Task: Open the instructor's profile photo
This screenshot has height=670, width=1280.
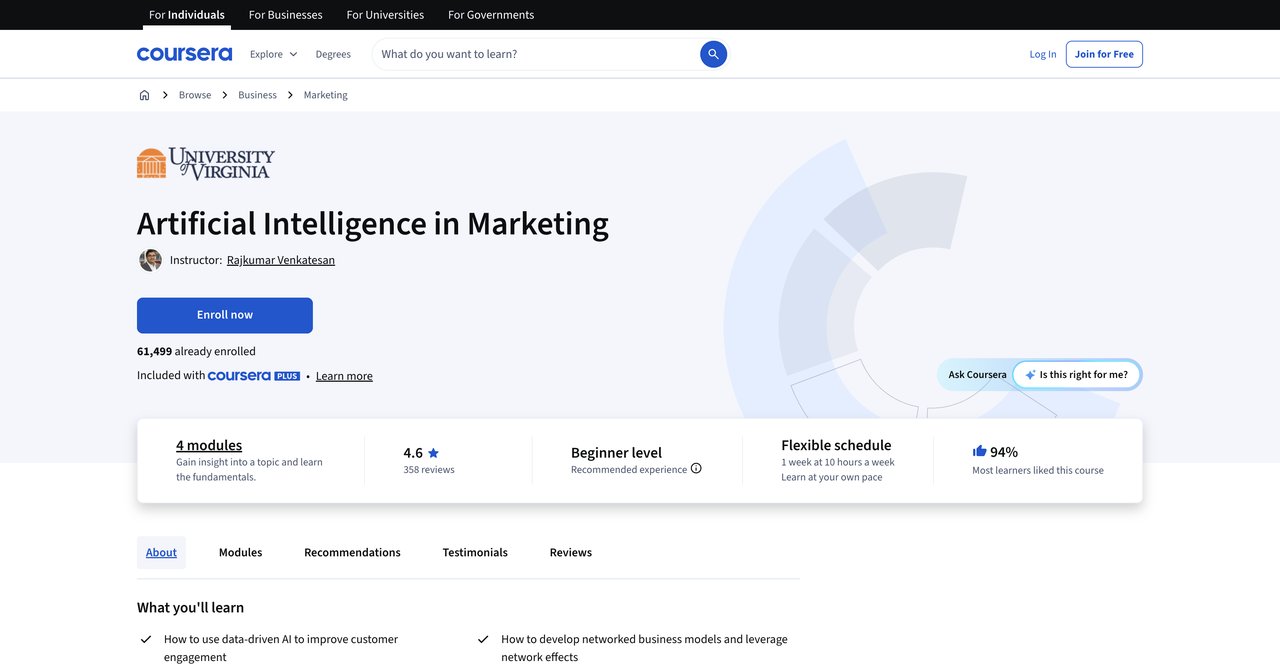Action: [150, 260]
